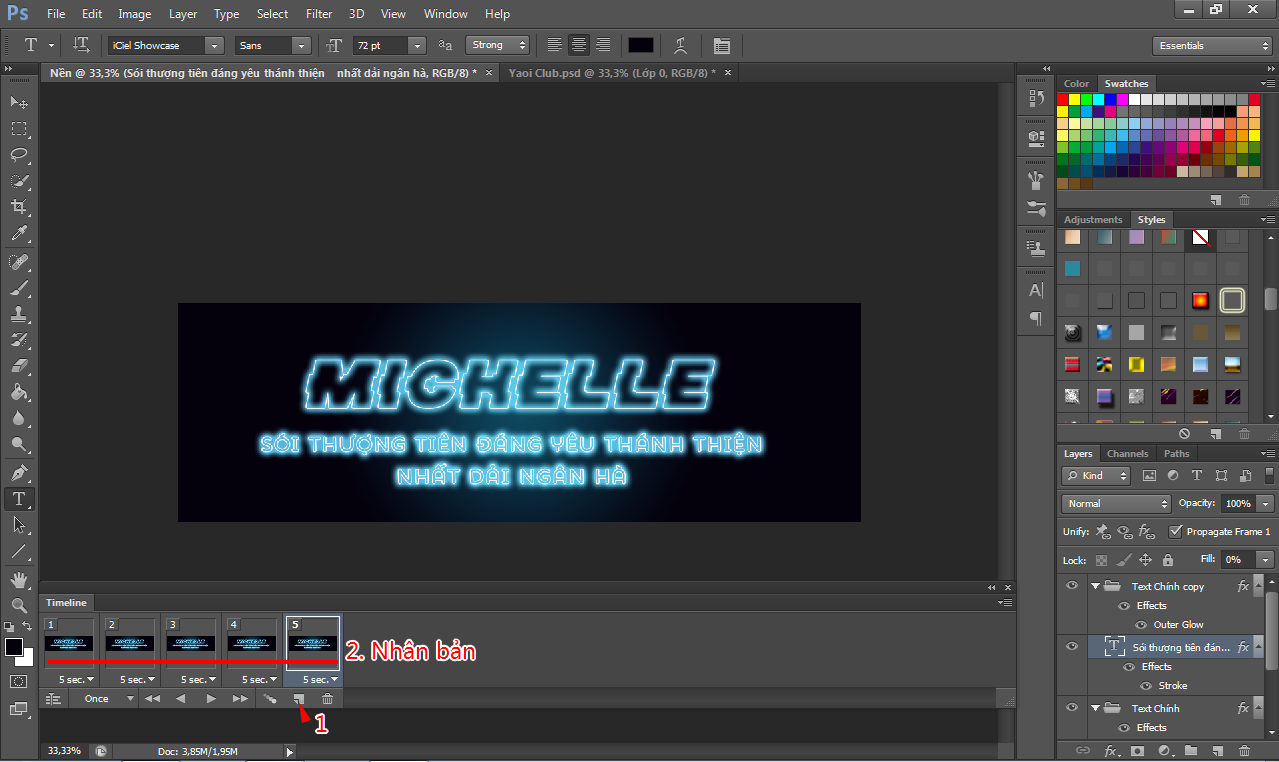The height and width of the screenshot is (762, 1279).
Task: Select the Pen tool
Action: tap(19, 472)
